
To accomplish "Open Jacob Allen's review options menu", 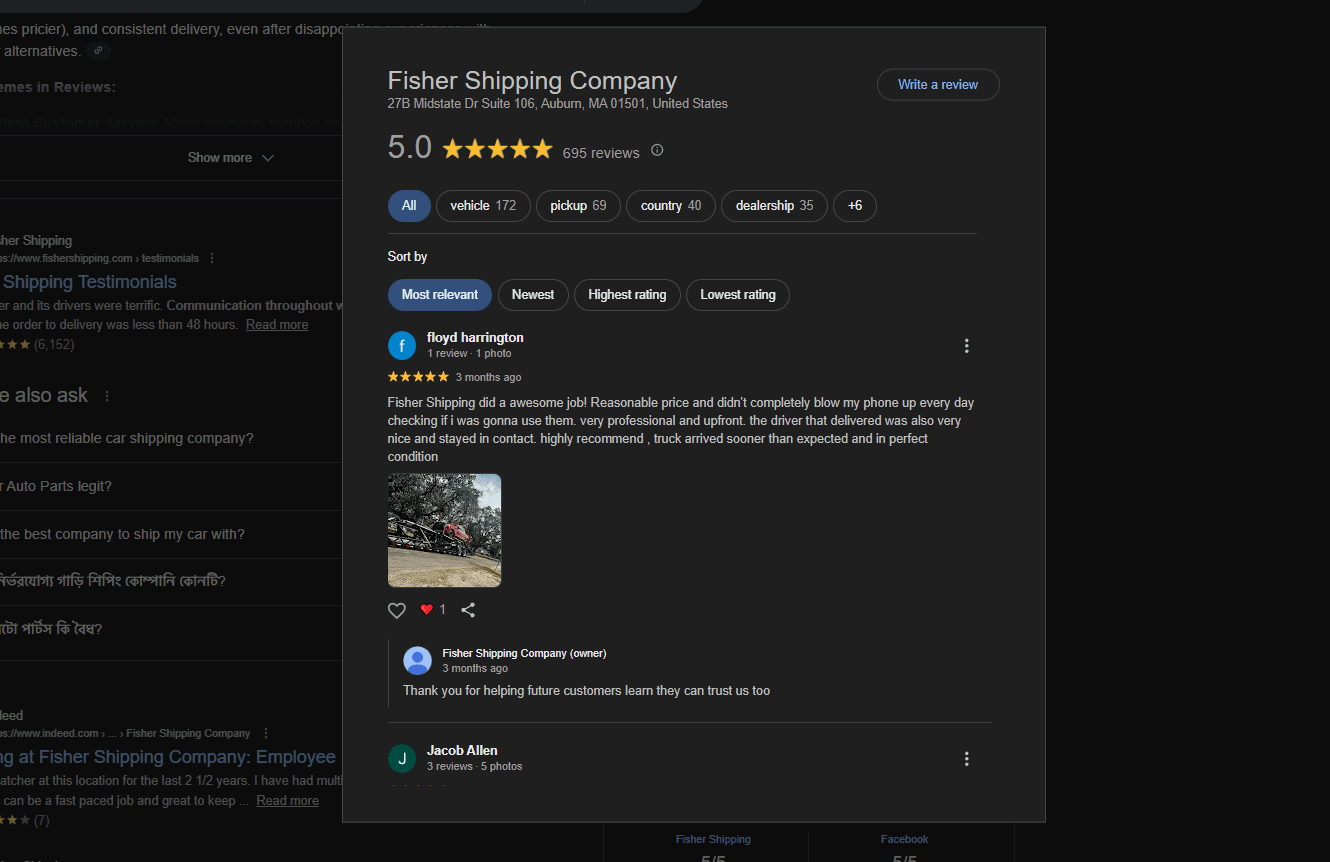I will (x=966, y=759).
